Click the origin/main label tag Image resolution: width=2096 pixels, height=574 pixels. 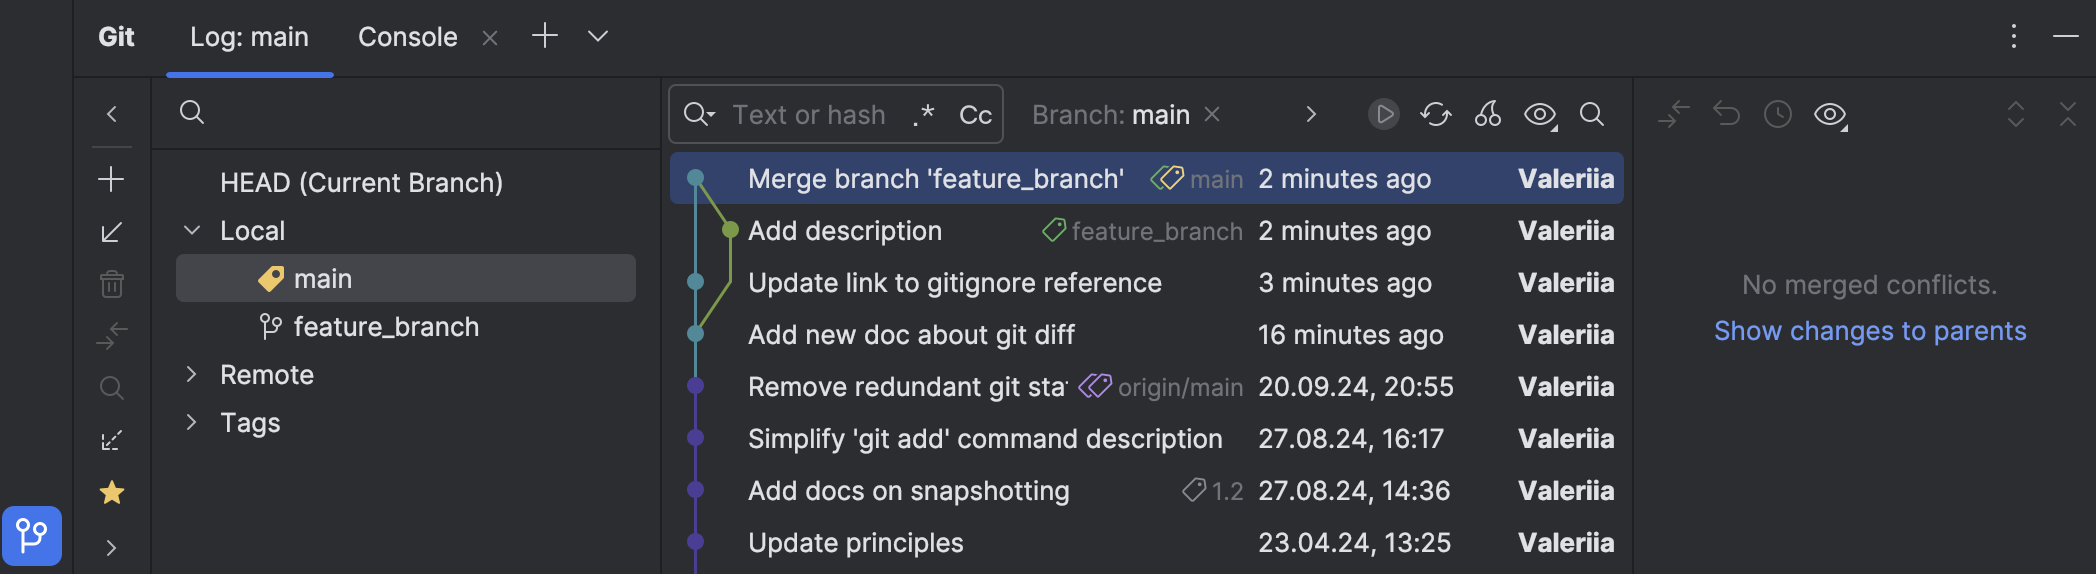click(1161, 387)
